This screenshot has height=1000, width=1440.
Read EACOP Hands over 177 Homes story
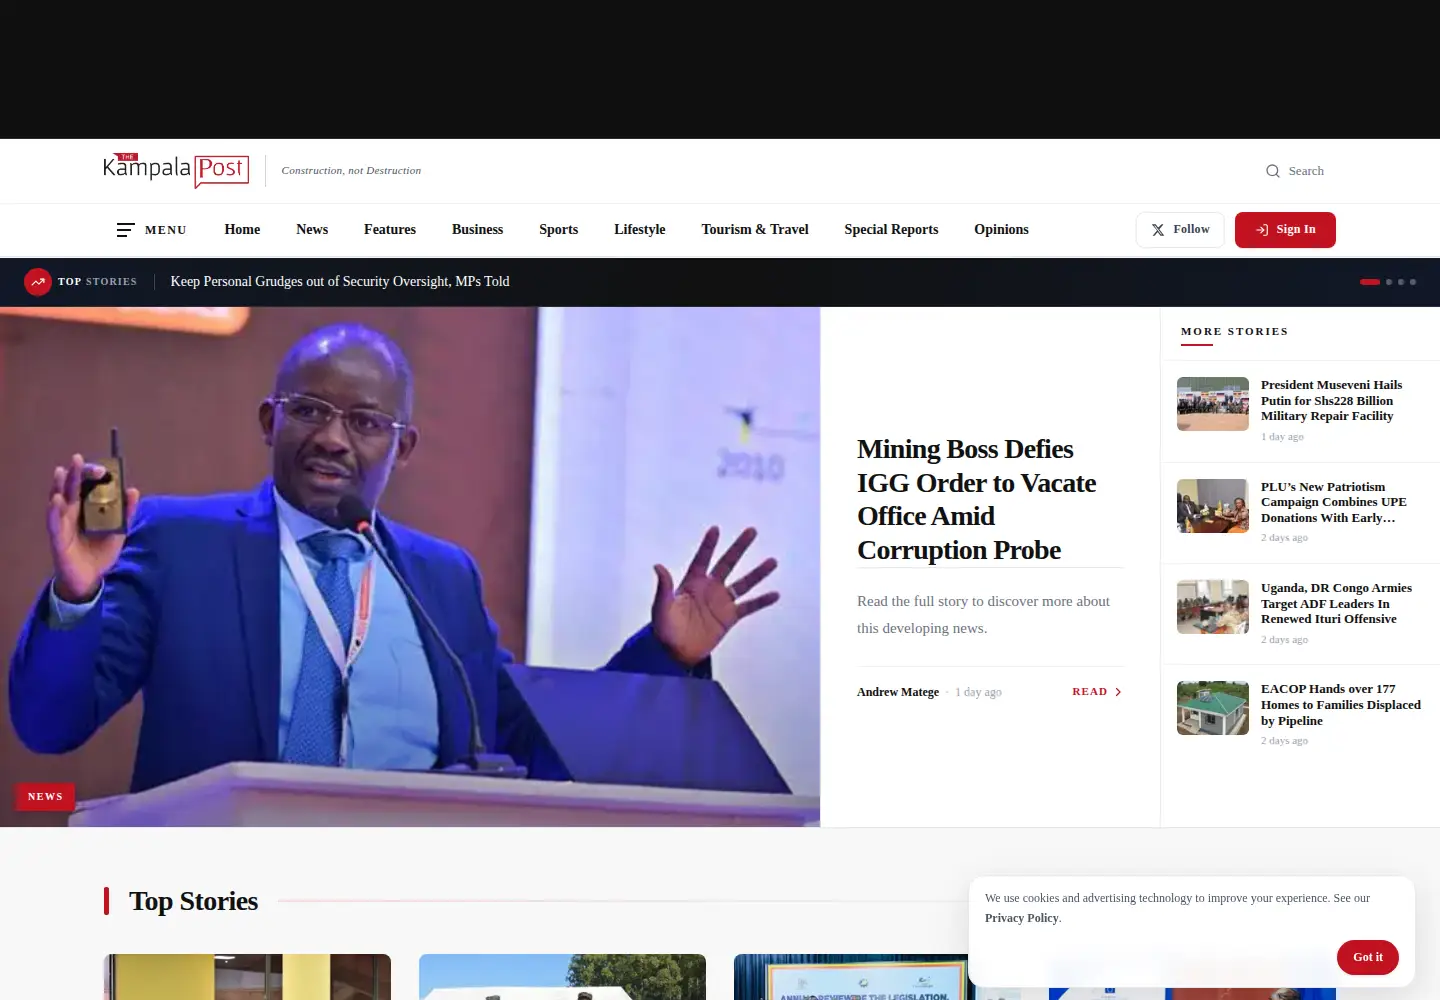coord(1340,705)
